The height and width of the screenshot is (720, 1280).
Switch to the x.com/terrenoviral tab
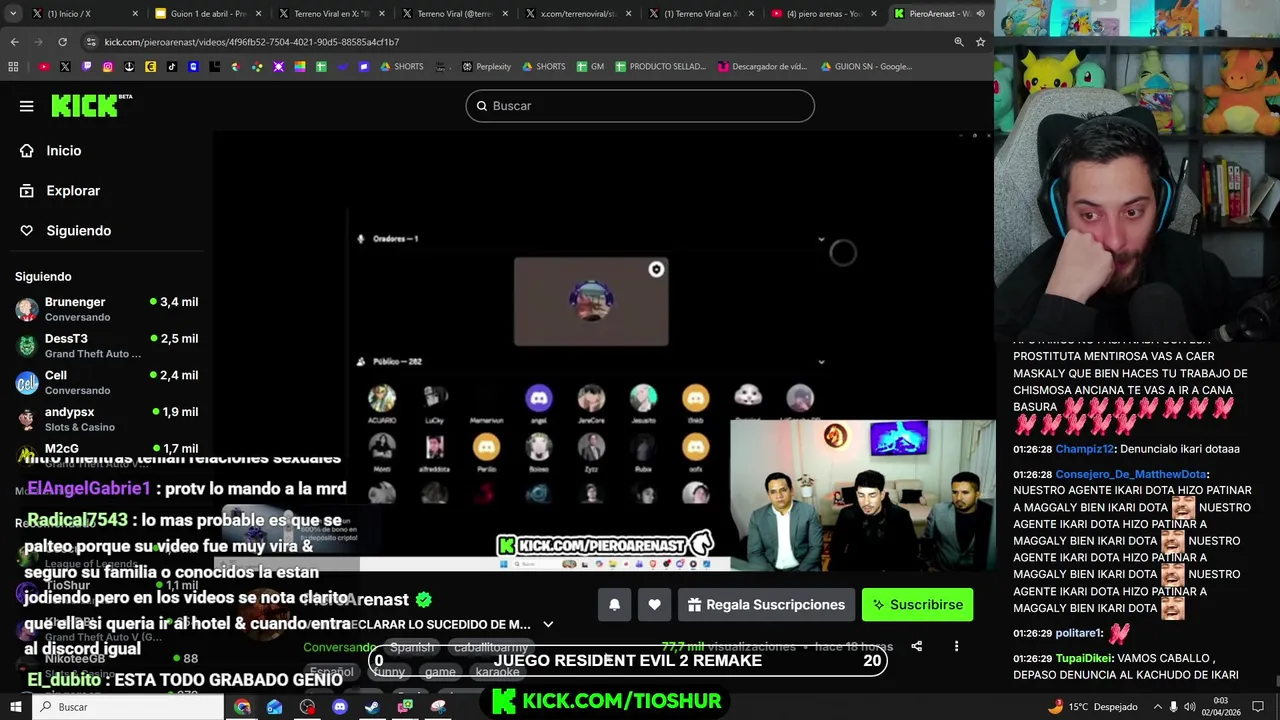pos(578,14)
